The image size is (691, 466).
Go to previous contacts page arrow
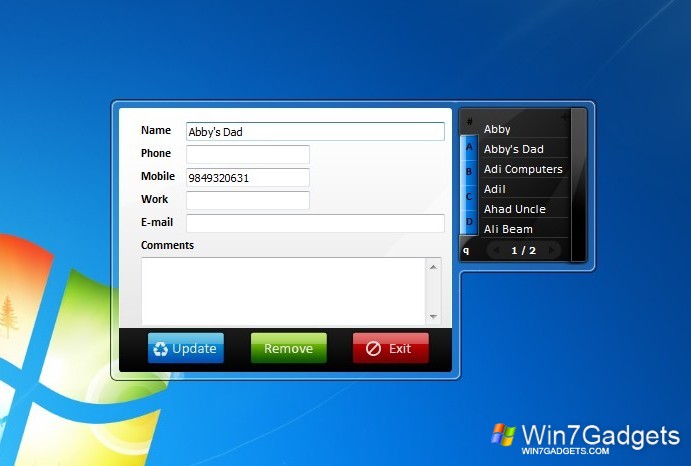click(x=497, y=250)
